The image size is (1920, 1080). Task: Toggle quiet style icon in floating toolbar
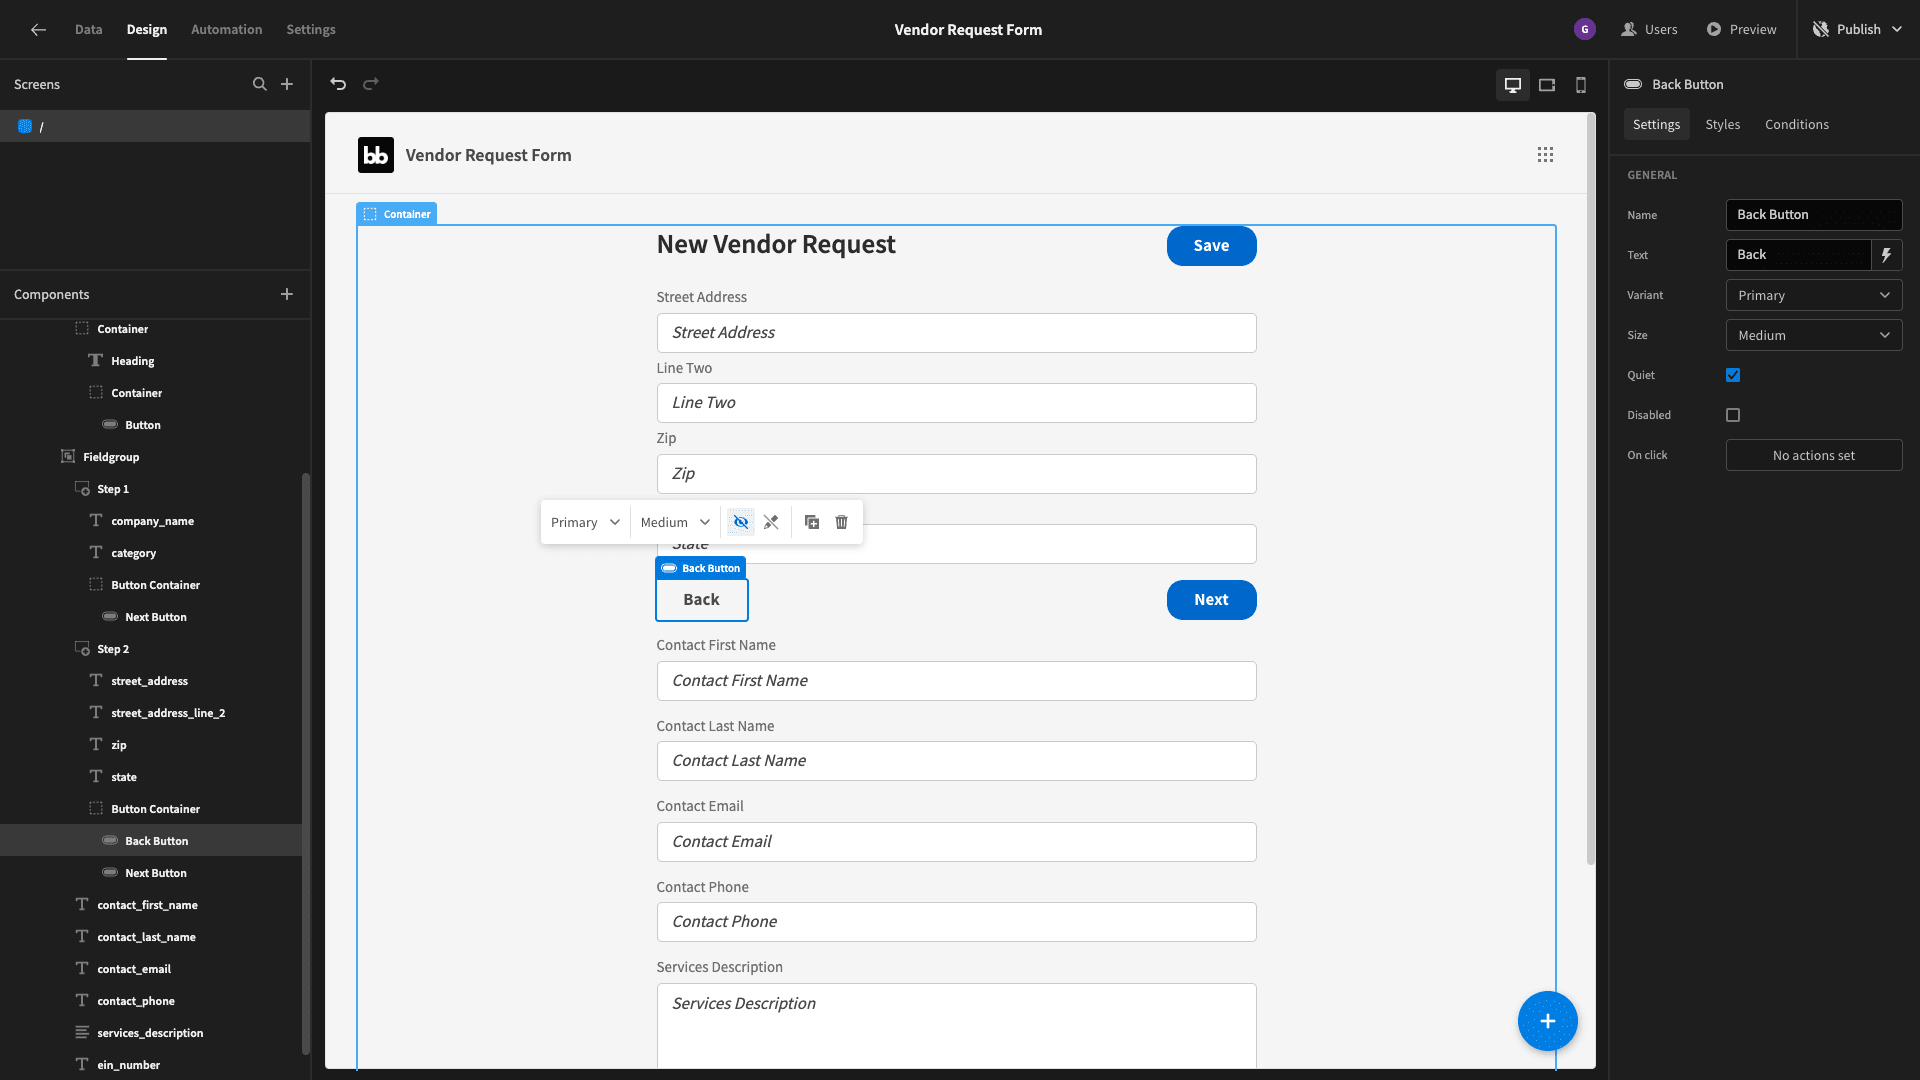(741, 522)
